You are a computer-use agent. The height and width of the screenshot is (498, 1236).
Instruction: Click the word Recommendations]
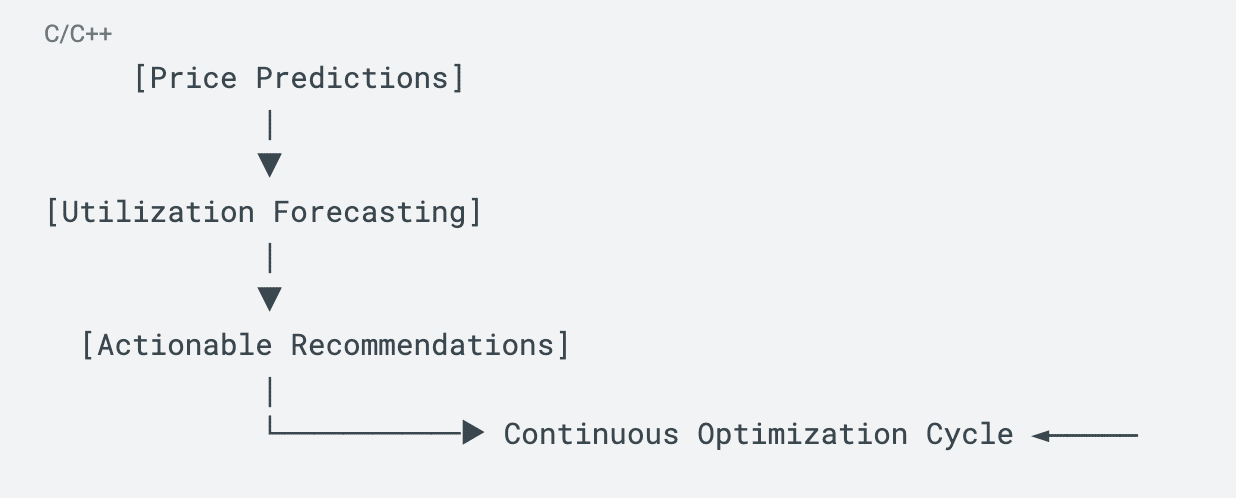430,345
